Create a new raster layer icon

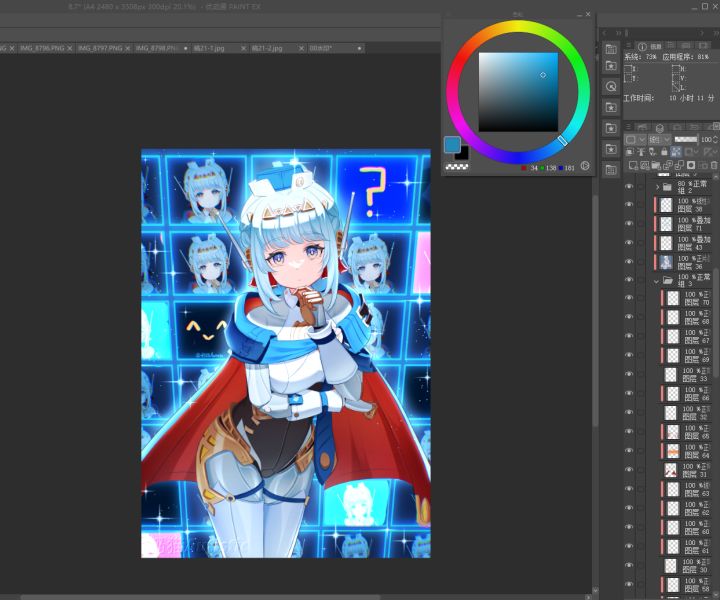click(x=633, y=165)
